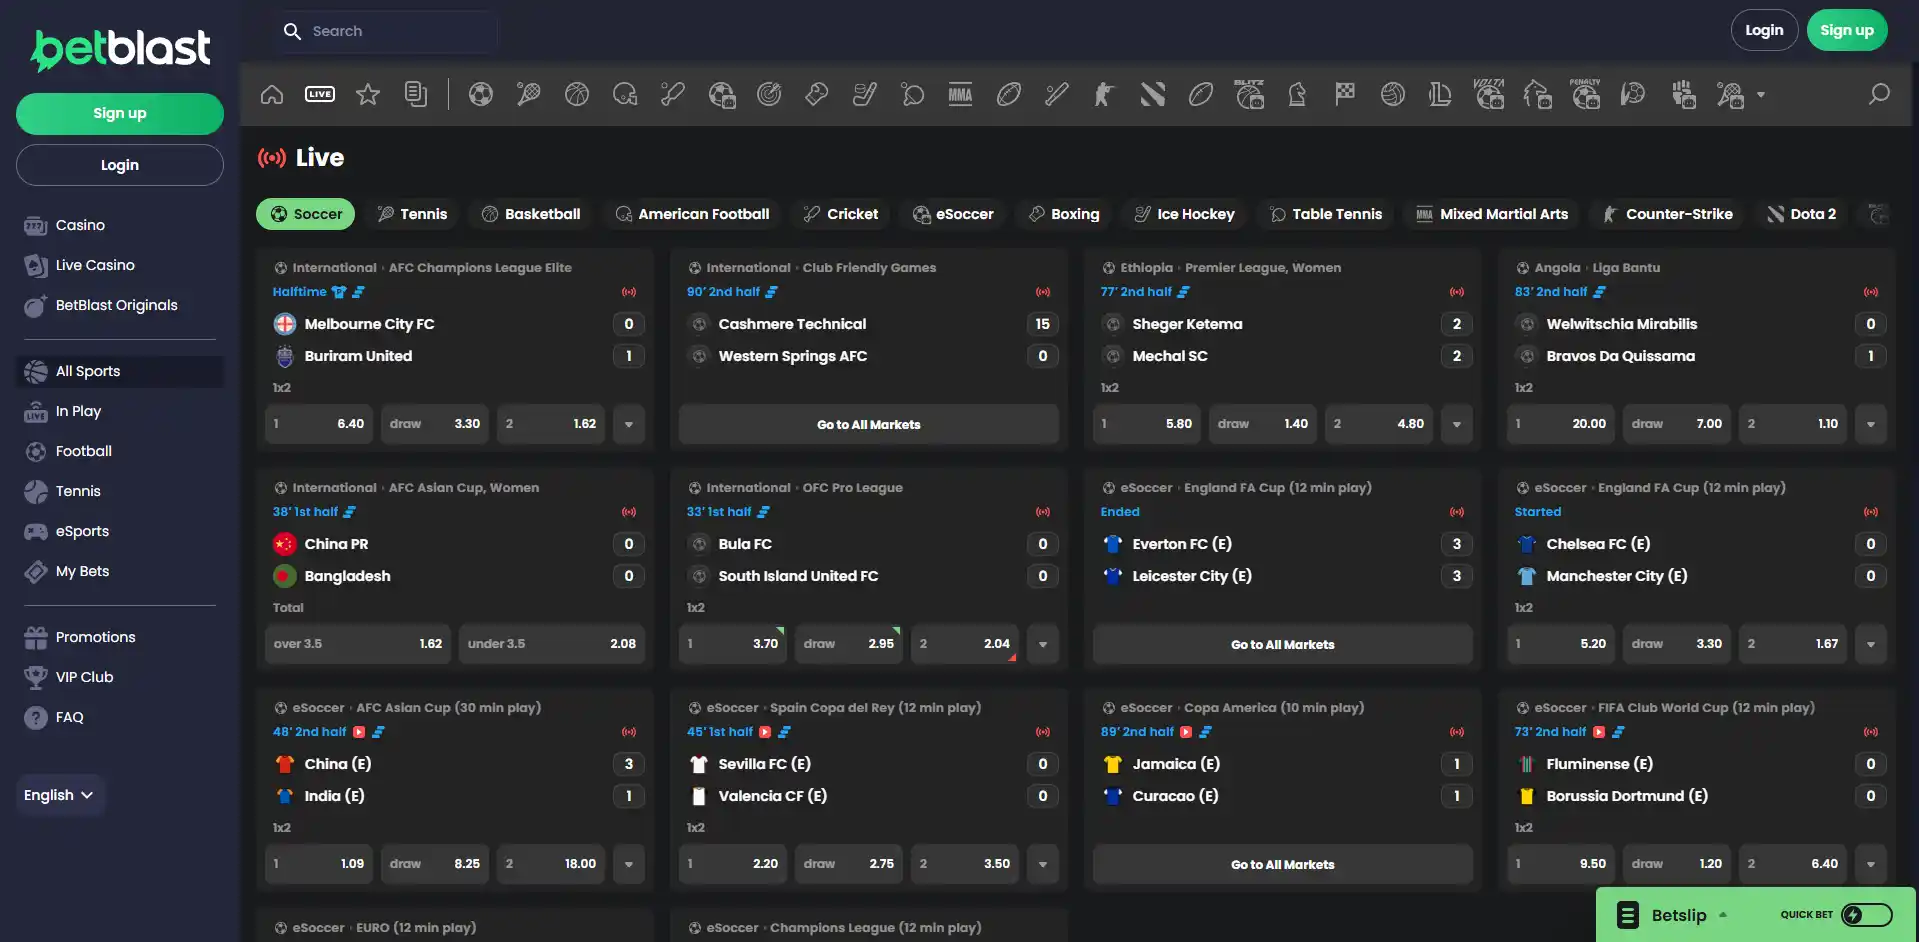Select the checkered racing flag icon
The height and width of the screenshot is (942, 1919).
pos(1345,94)
